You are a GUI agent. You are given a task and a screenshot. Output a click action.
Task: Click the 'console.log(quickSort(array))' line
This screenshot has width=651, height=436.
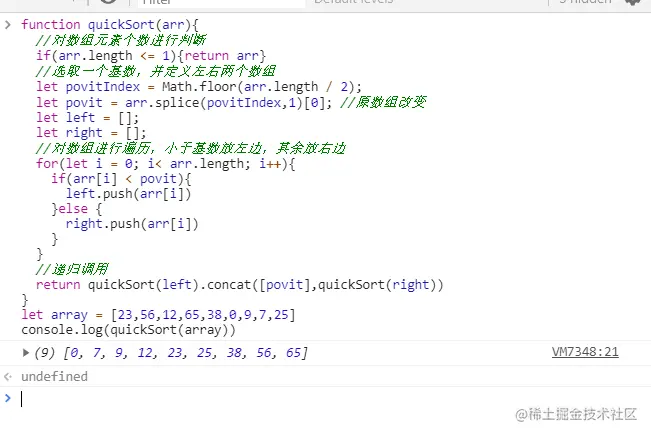[x=128, y=330]
